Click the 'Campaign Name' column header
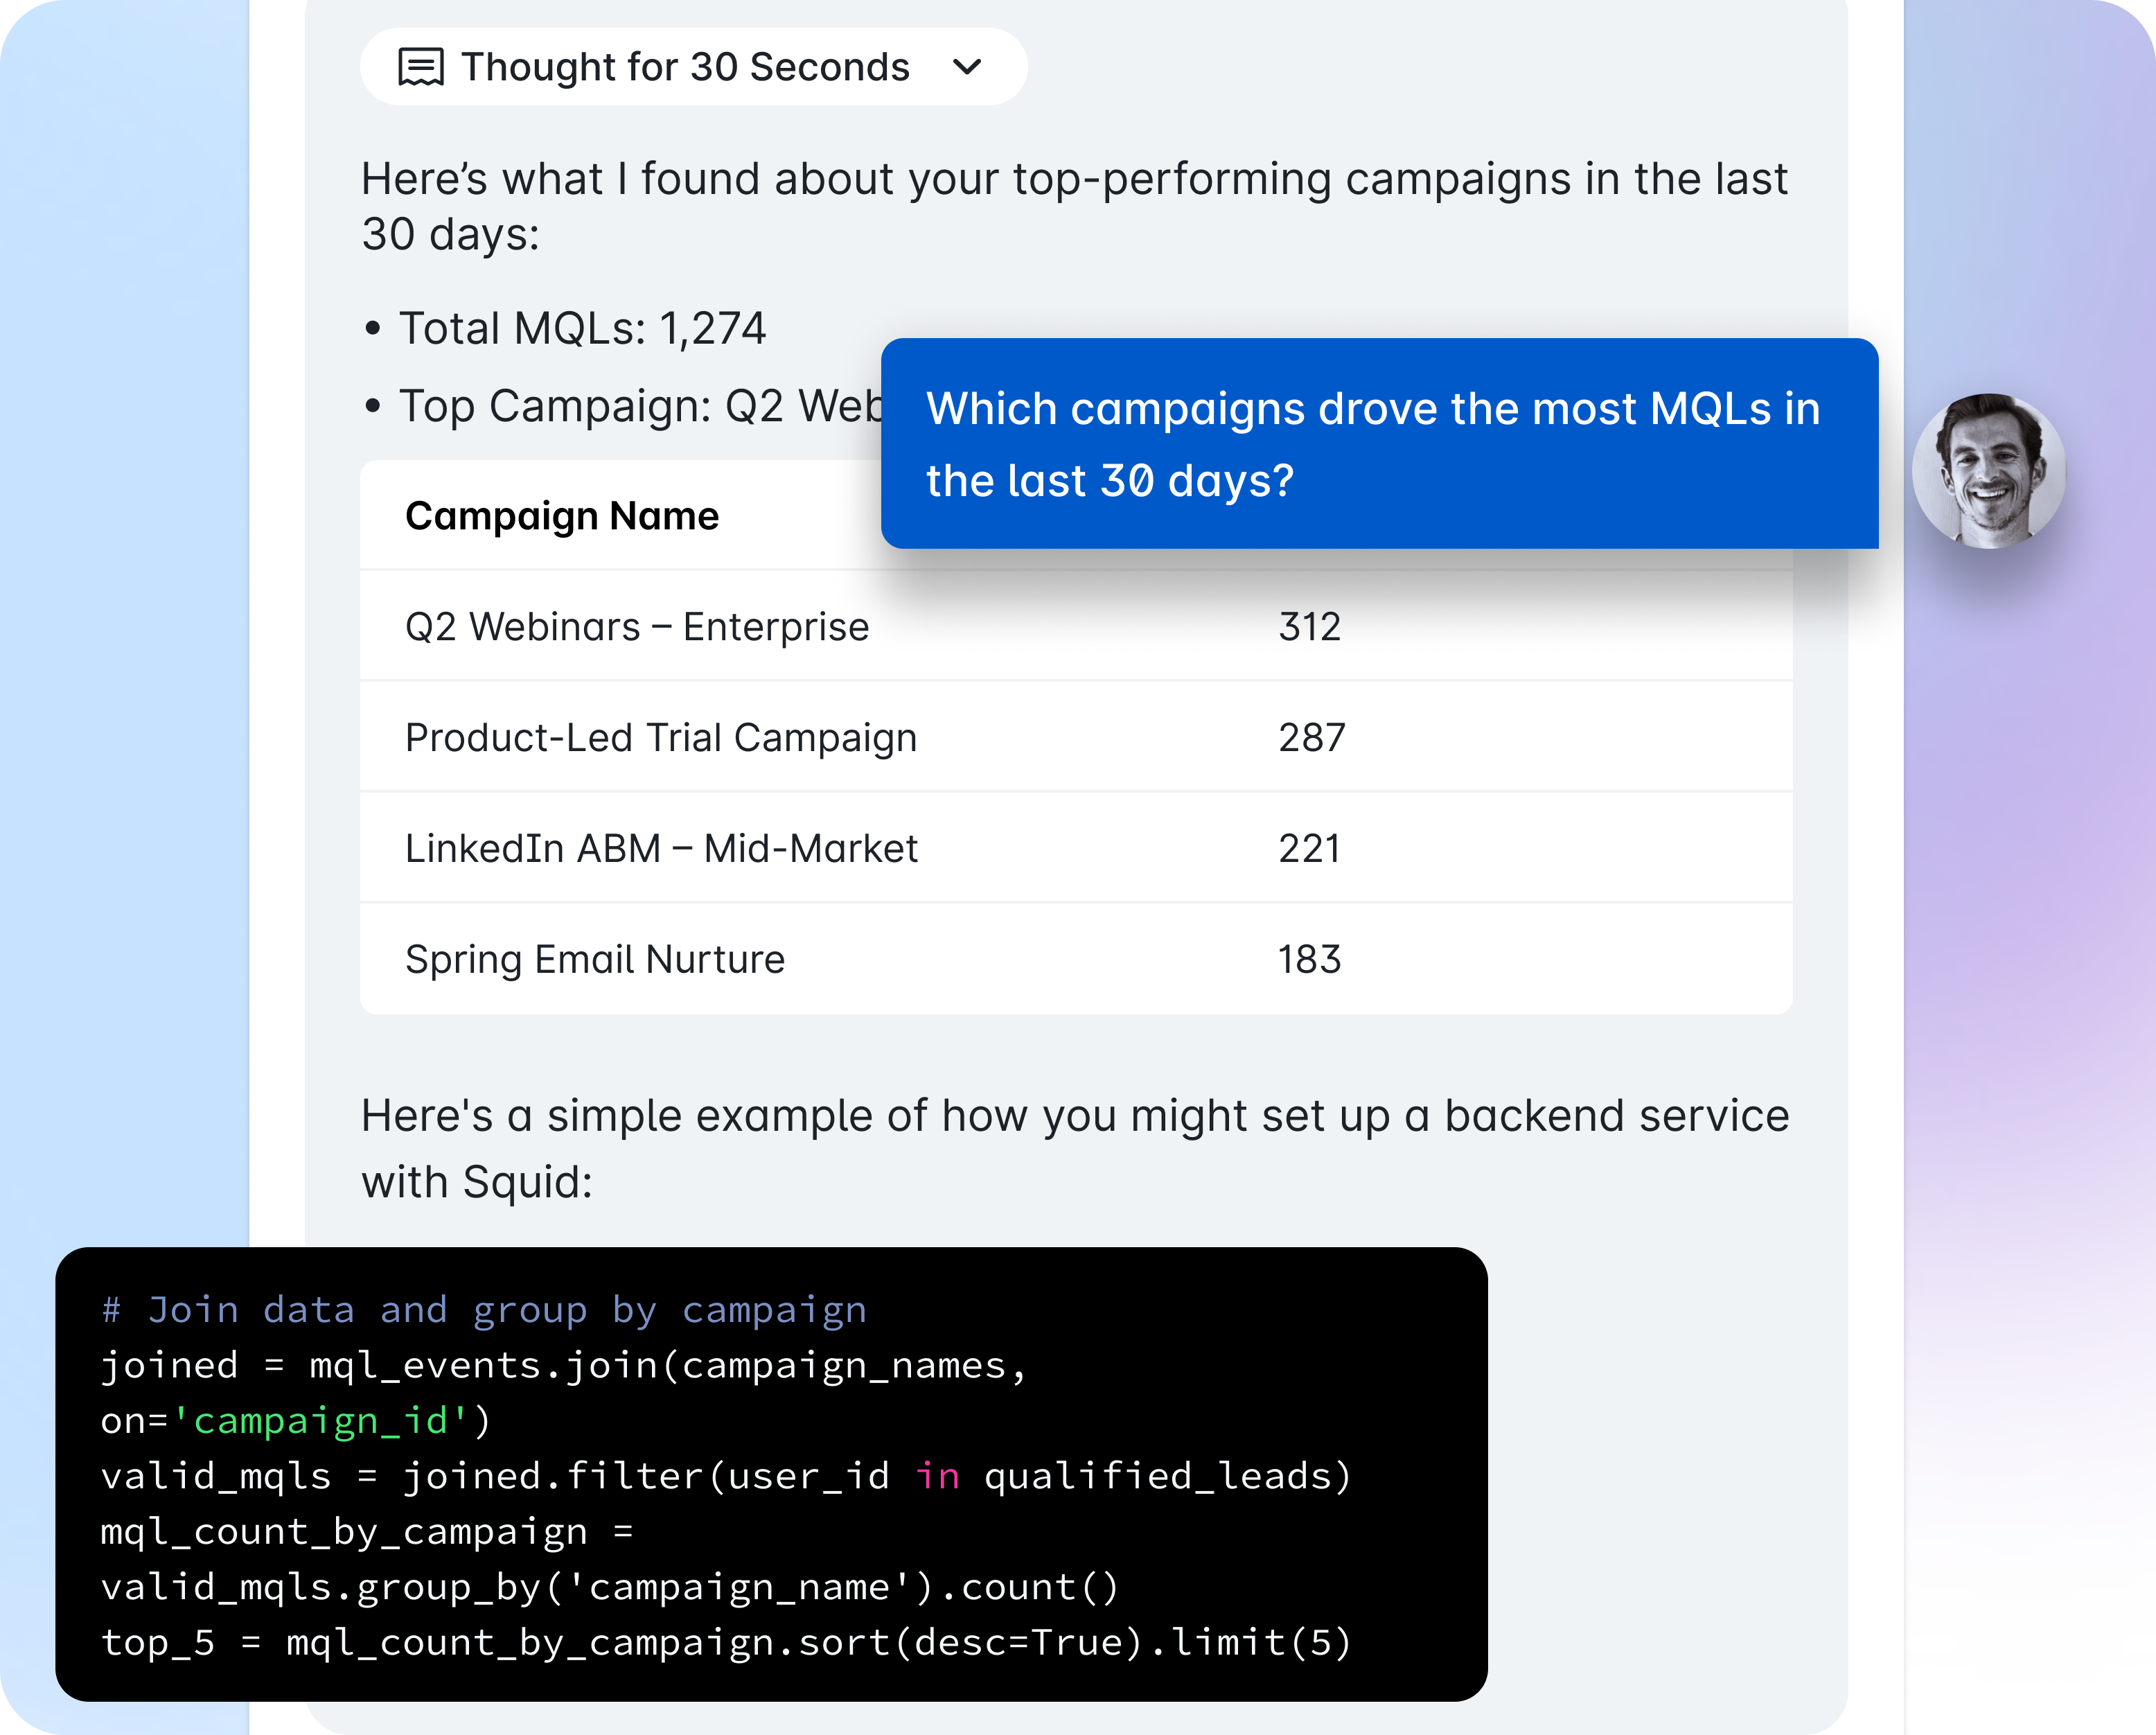2156x1735 pixels. (562, 516)
